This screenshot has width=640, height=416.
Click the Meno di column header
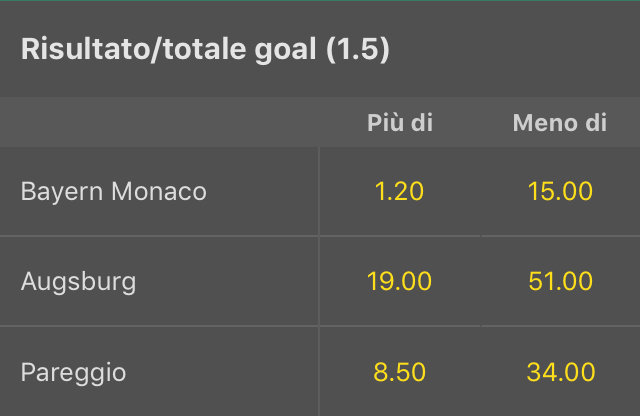[x=560, y=123]
